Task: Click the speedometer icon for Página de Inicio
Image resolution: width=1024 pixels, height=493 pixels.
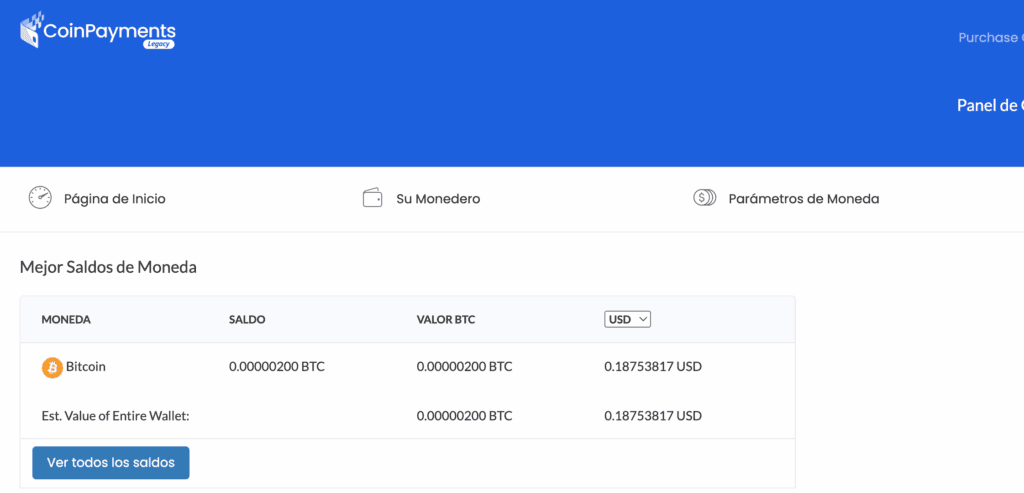Action: coord(40,198)
